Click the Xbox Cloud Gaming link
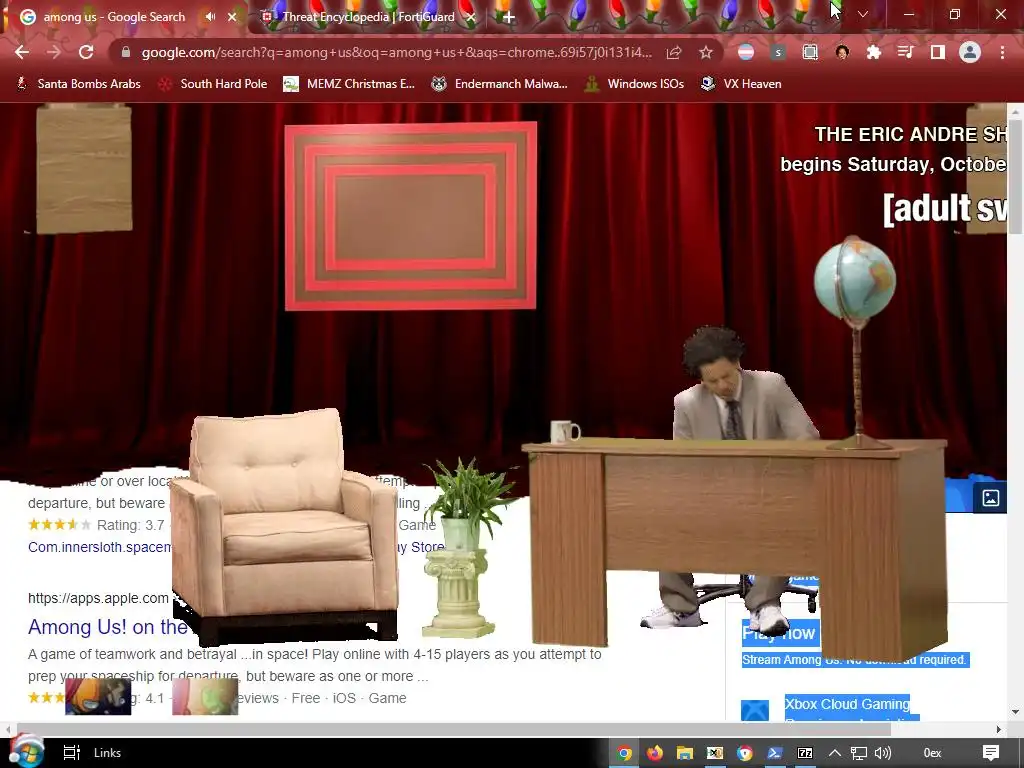The width and height of the screenshot is (1024, 768). tap(847, 704)
